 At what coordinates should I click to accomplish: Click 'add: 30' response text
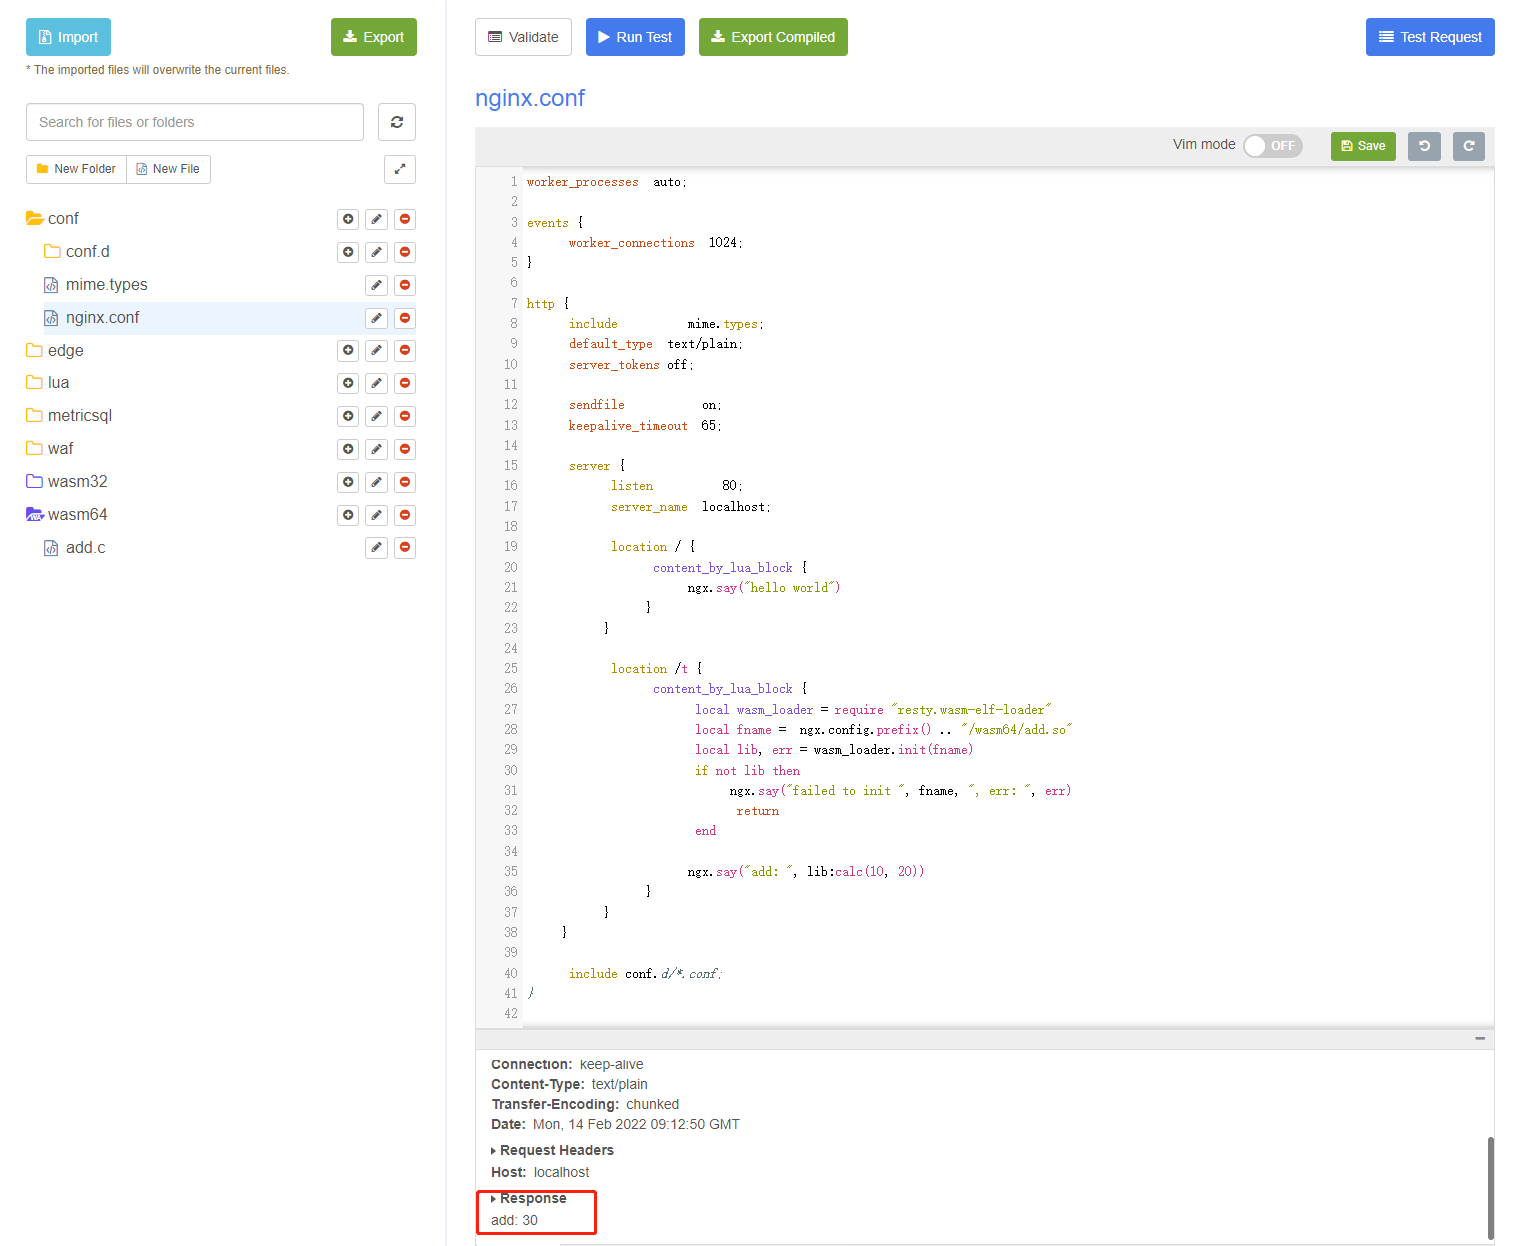pos(514,1220)
